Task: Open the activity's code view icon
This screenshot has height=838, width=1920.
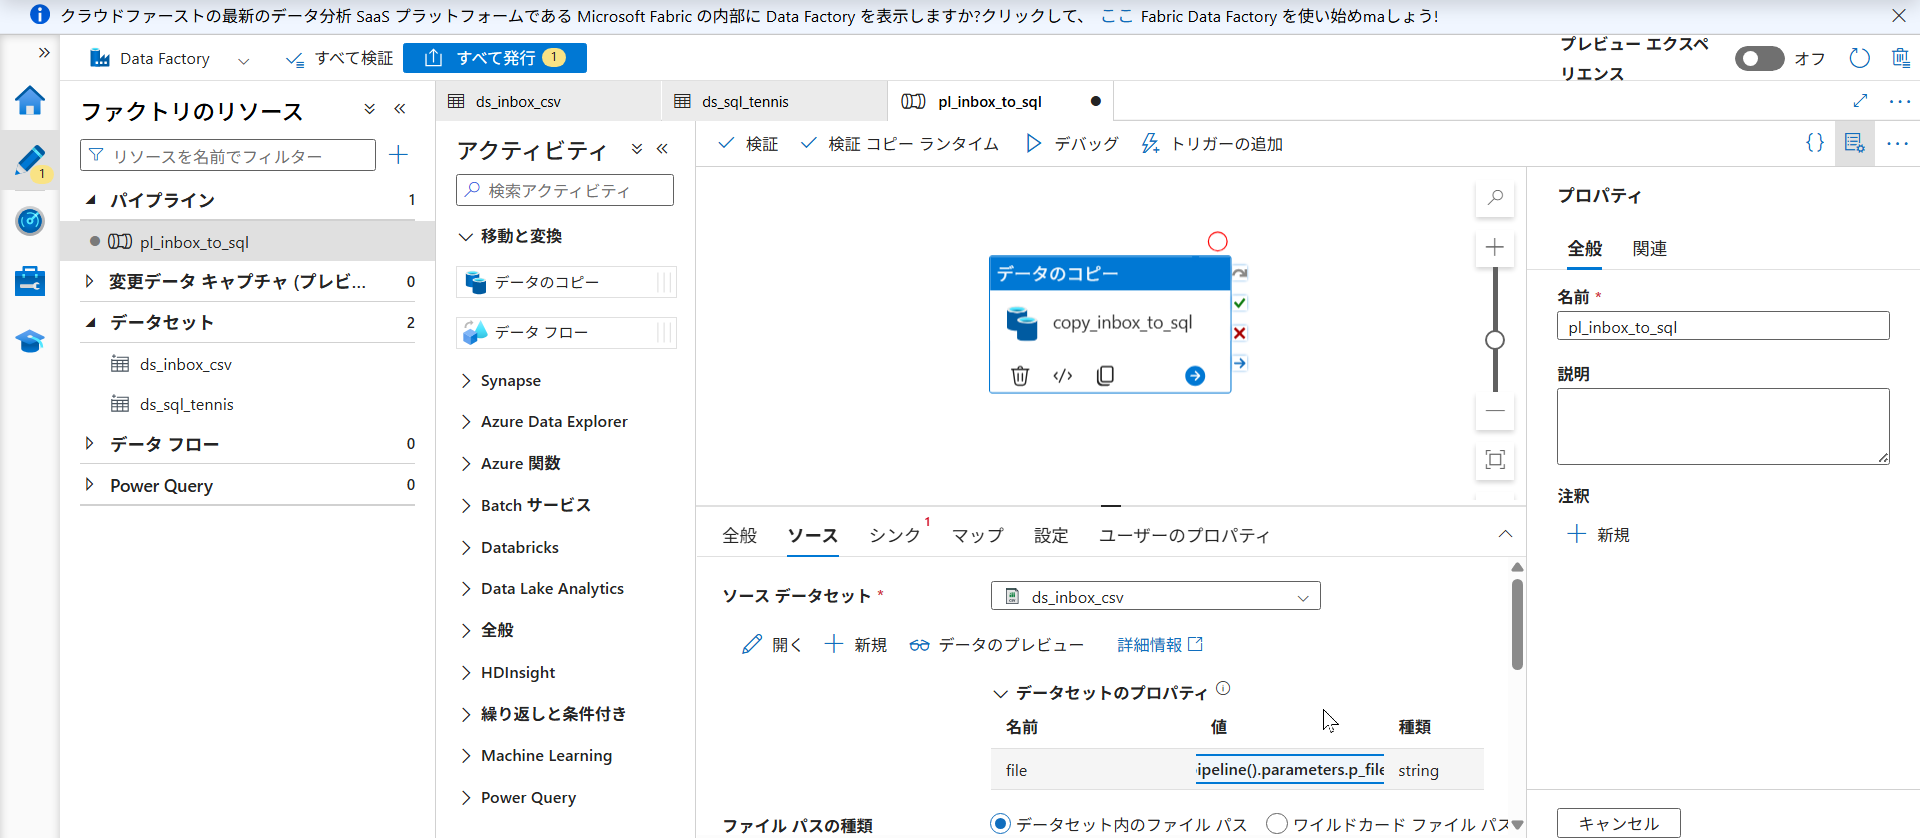Action: 1062,376
